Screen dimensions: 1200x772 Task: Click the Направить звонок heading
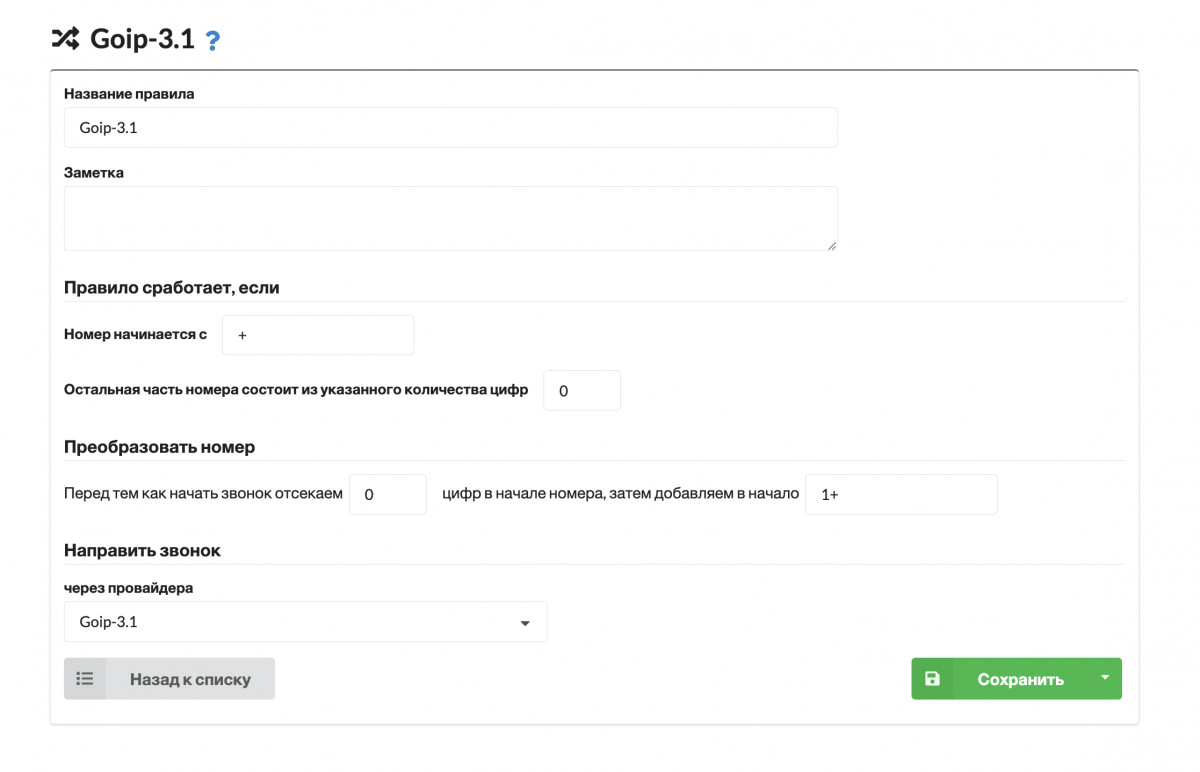[x=143, y=551]
